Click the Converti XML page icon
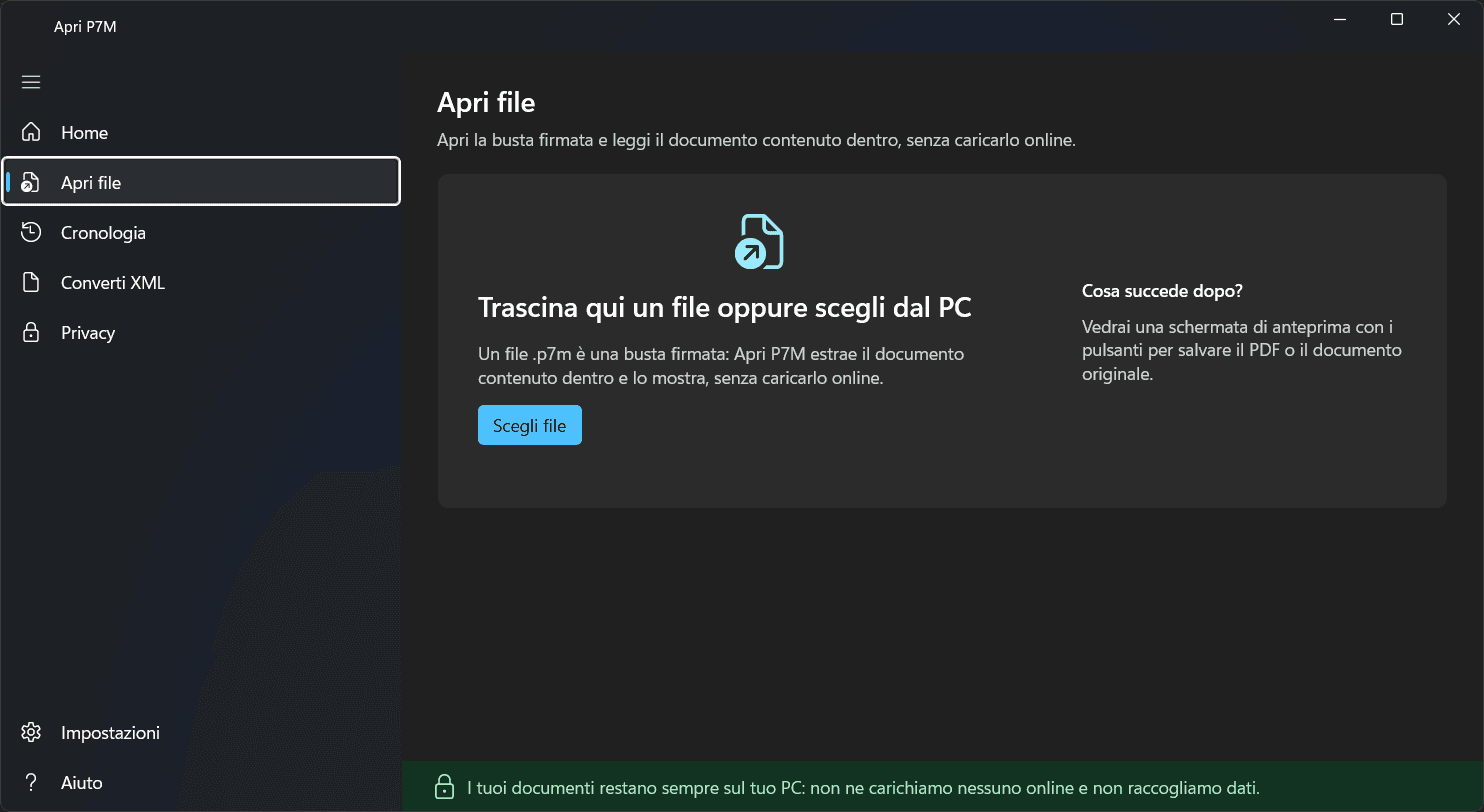 [31, 282]
